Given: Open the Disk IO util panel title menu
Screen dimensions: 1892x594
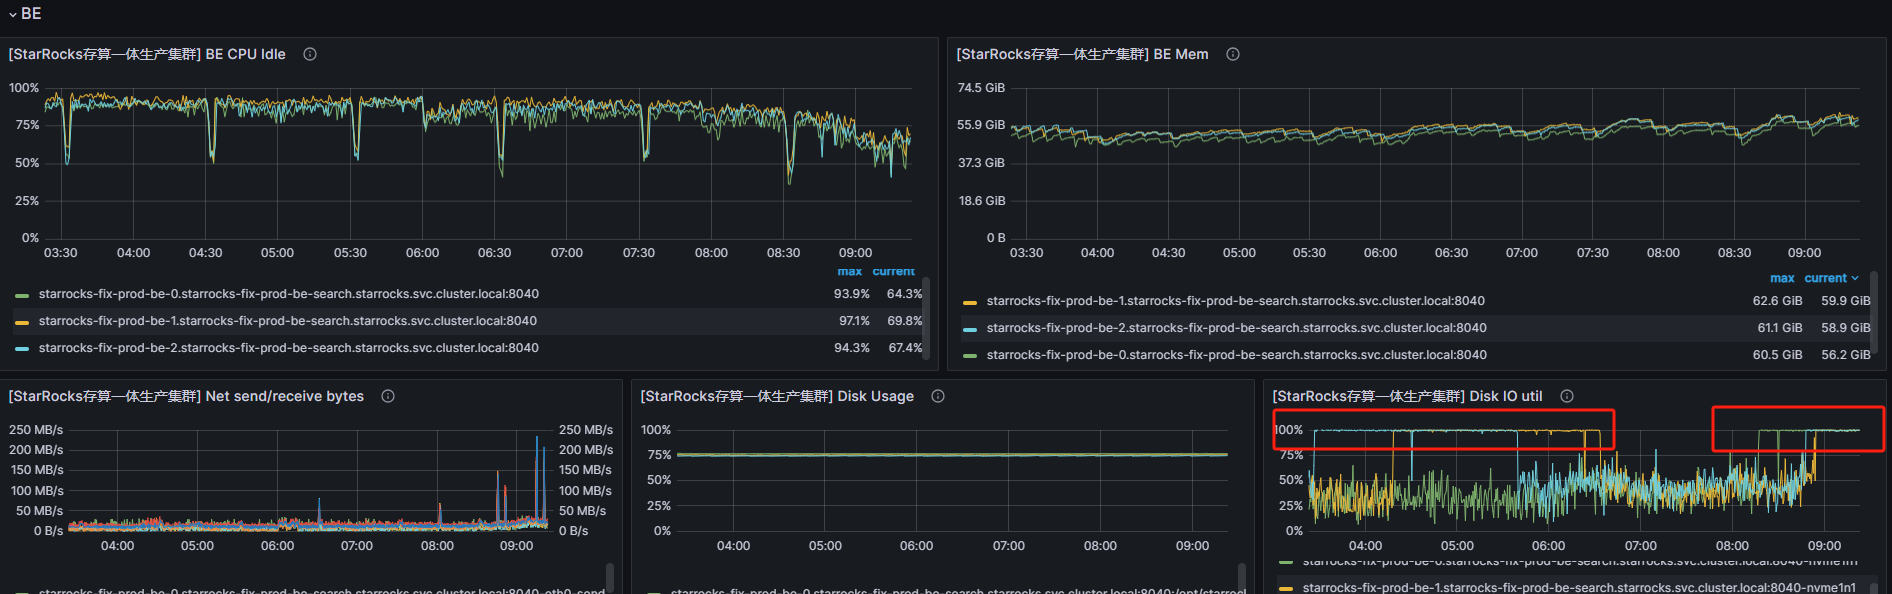Looking at the screenshot, I should tap(1407, 396).
